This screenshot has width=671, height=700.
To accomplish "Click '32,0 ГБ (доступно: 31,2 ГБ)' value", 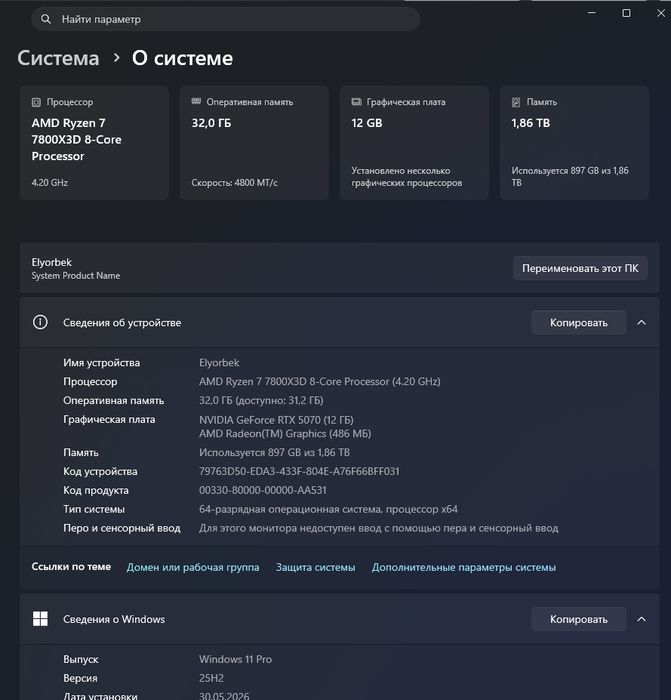I will [261, 400].
